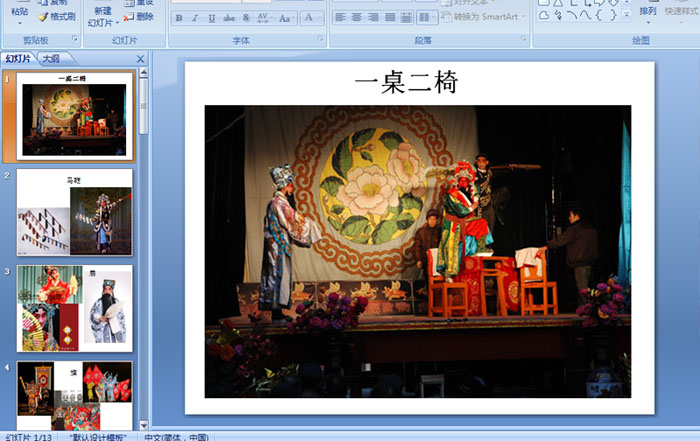Viewport: 700px width, 441px height.
Task: Select the arc shape
Action: point(572,15)
